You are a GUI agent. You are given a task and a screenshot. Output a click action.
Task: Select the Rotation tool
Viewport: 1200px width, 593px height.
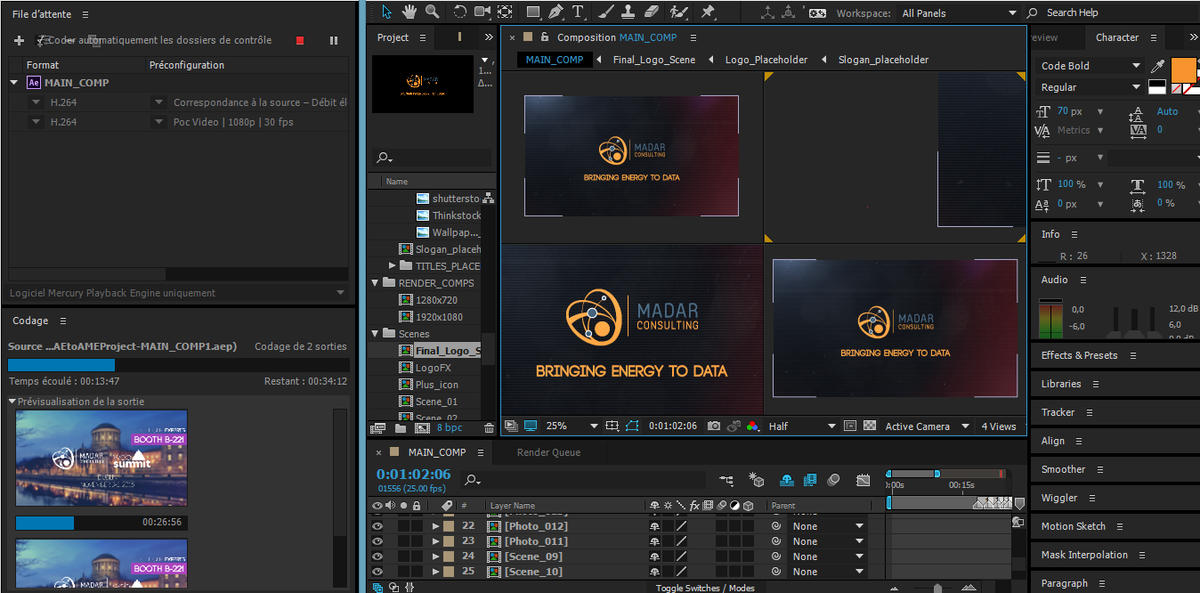click(x=460, y=11)
